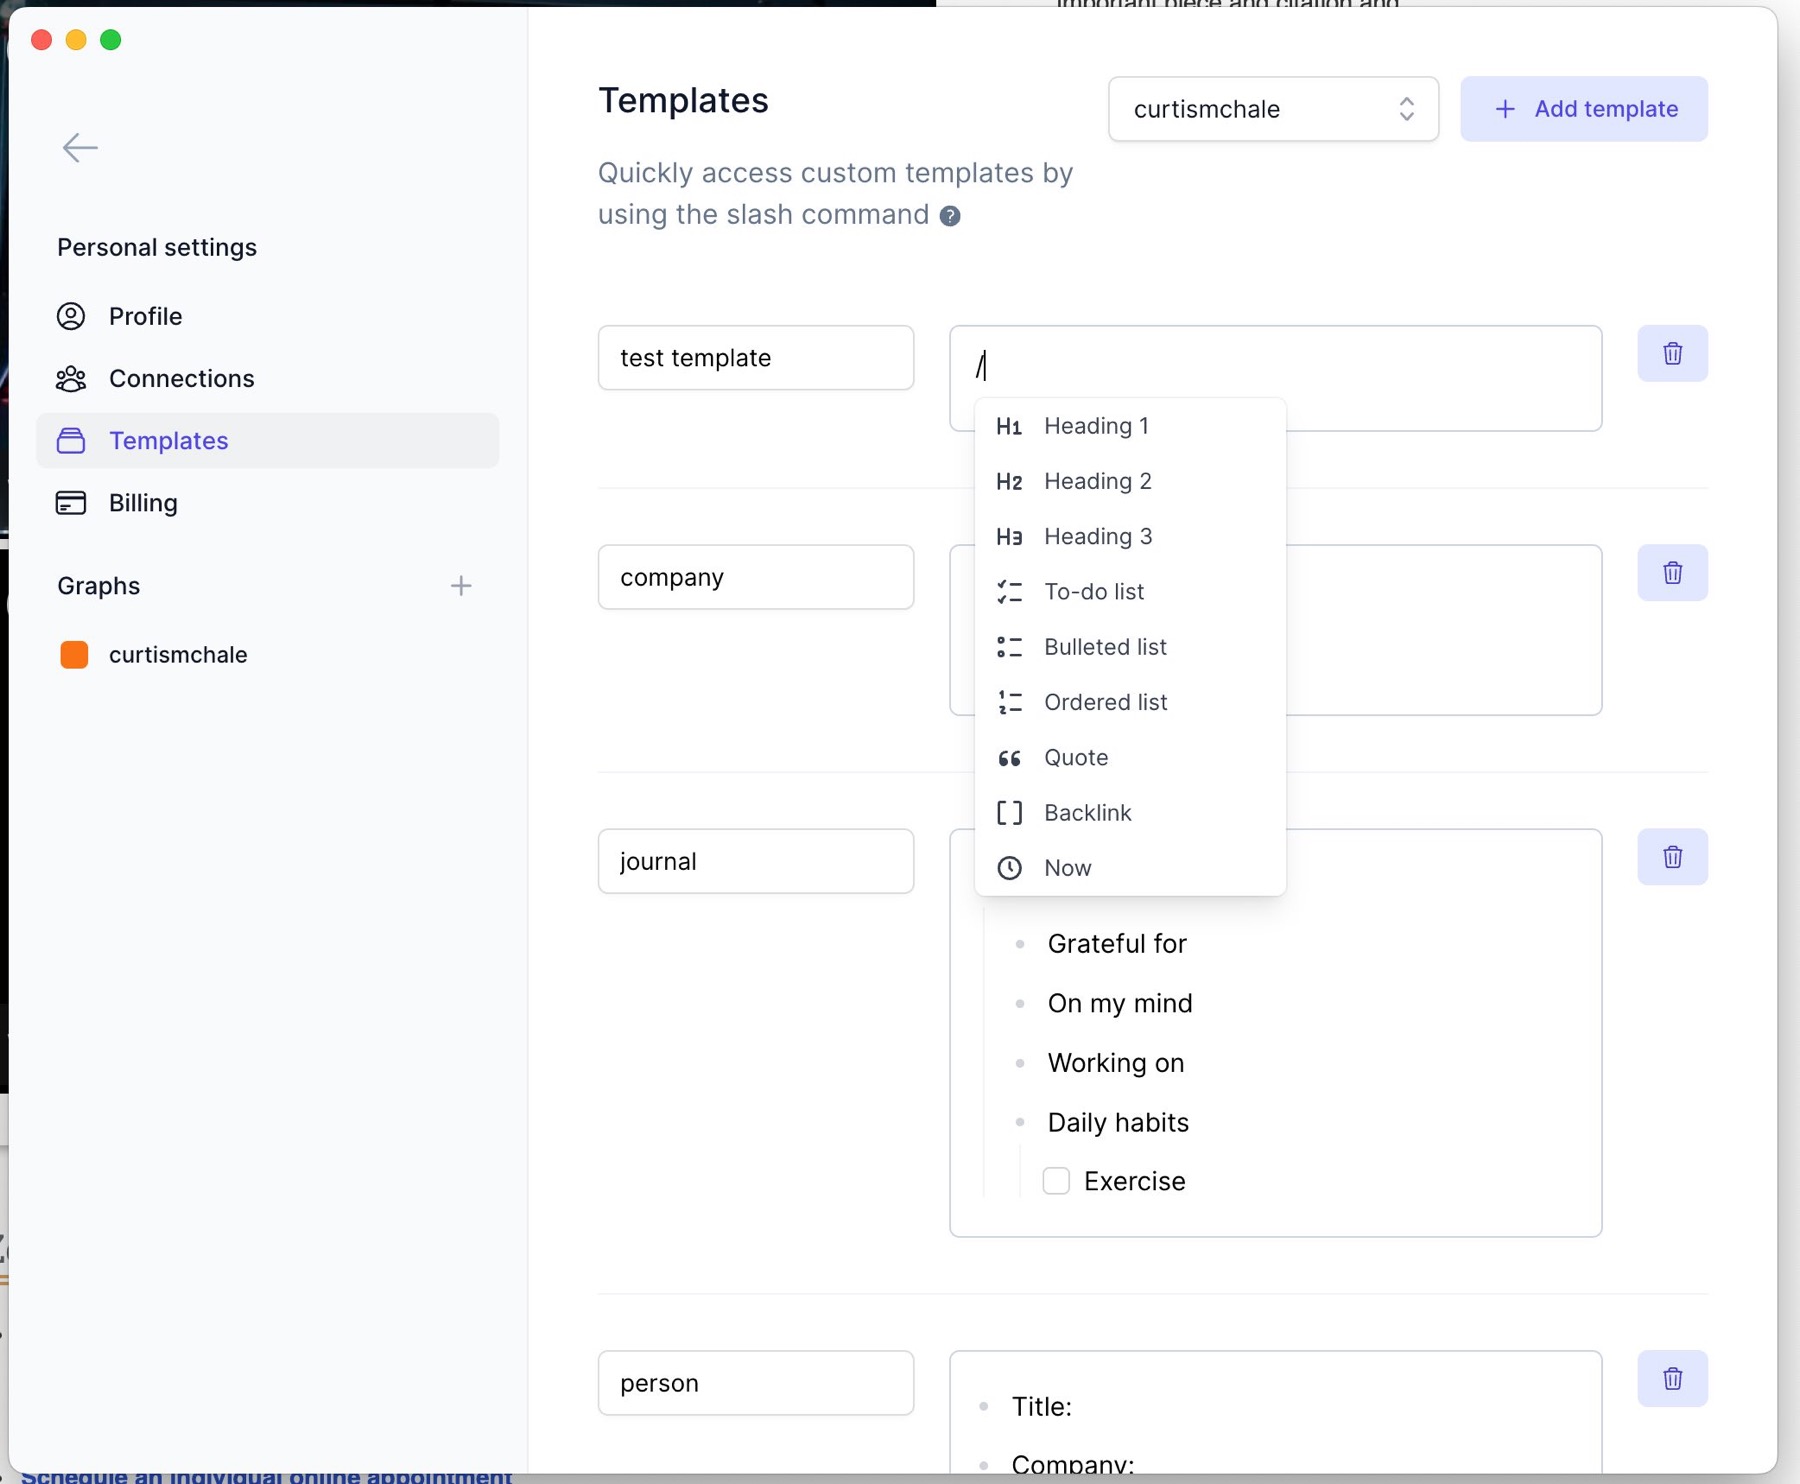Click the slash command help icon

pos(950,216)
